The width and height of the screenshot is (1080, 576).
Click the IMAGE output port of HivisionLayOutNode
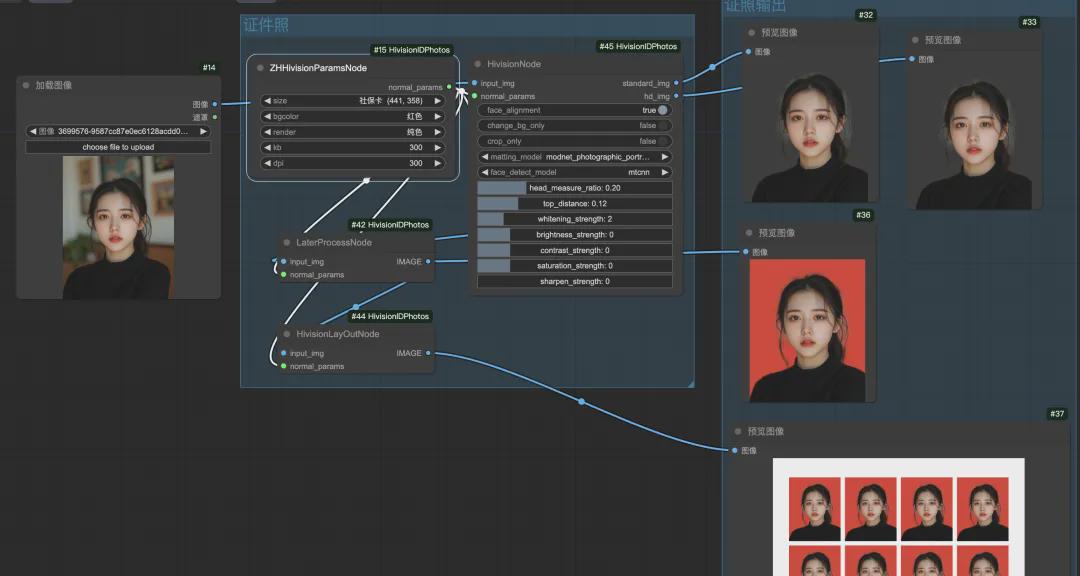428,353
